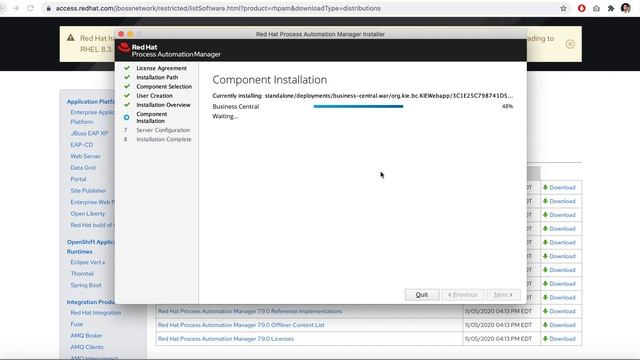Open JBoss EAP XP sidebar link

point(89,133)
